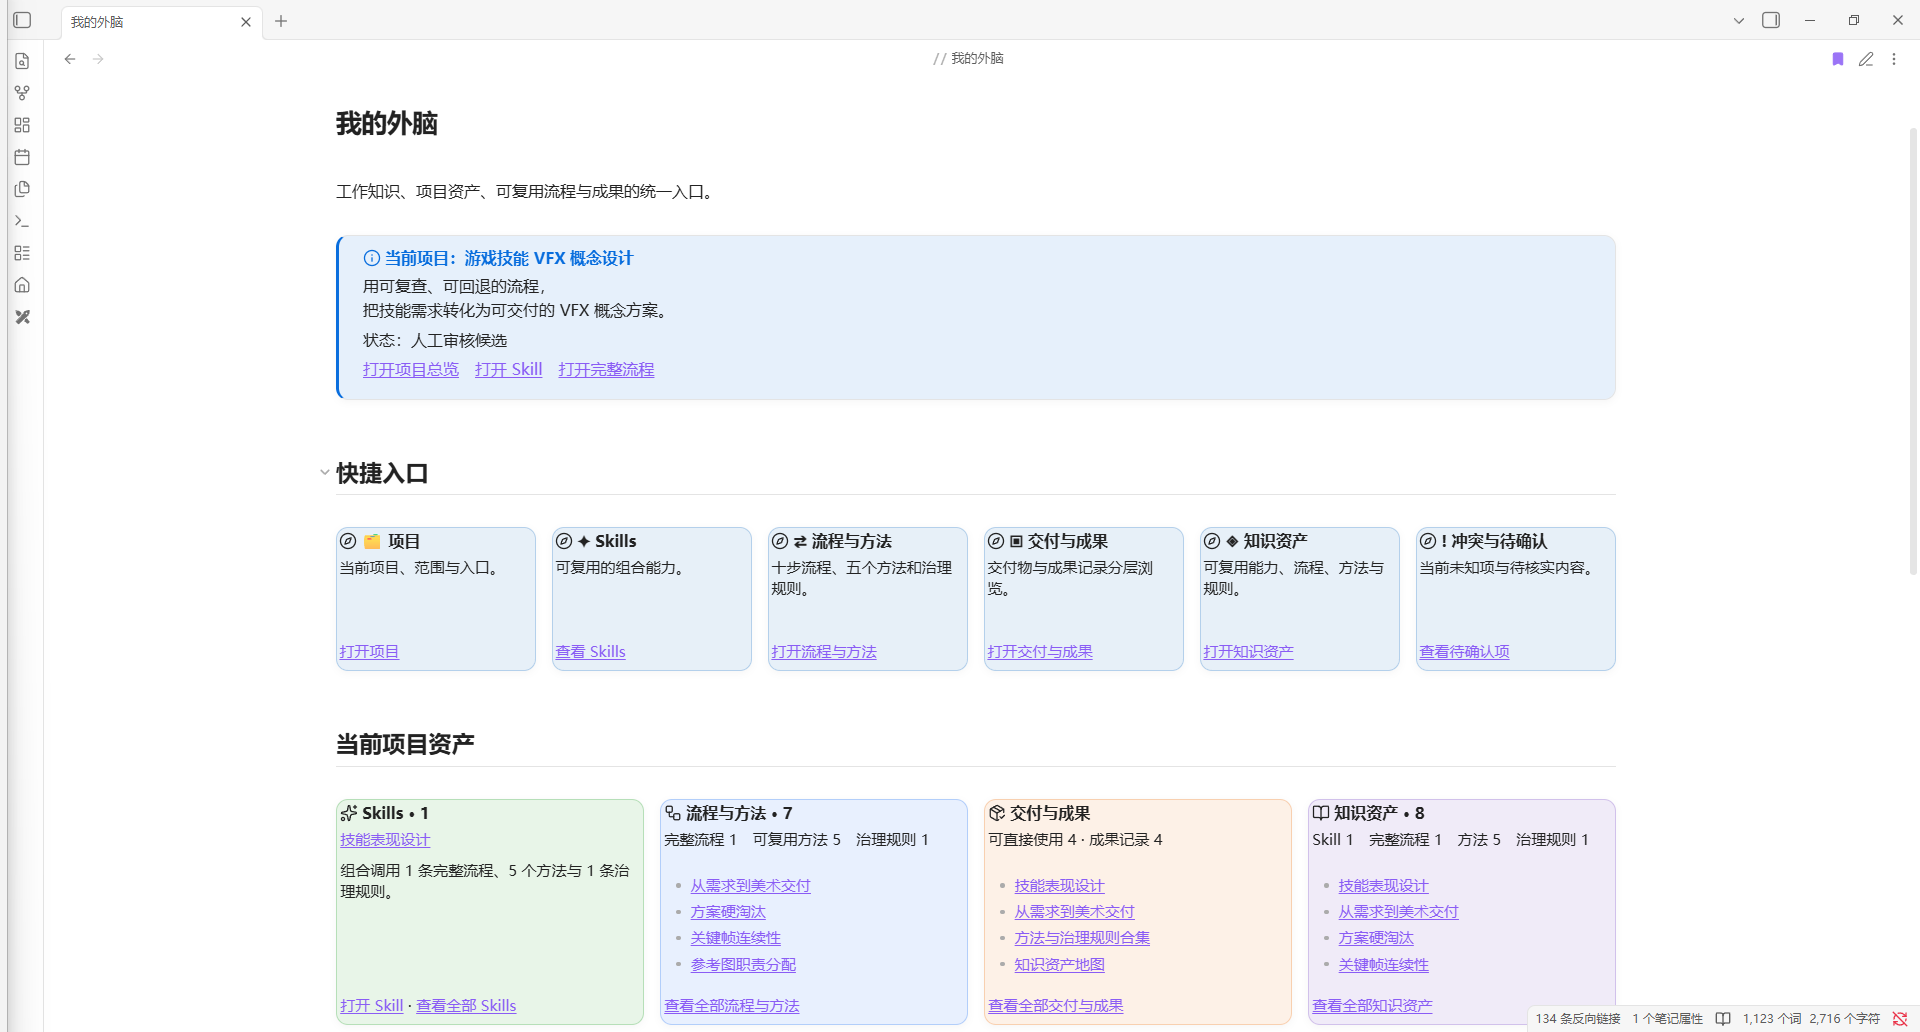Click the purple bookmark icon

click(x=1838, y=59)
